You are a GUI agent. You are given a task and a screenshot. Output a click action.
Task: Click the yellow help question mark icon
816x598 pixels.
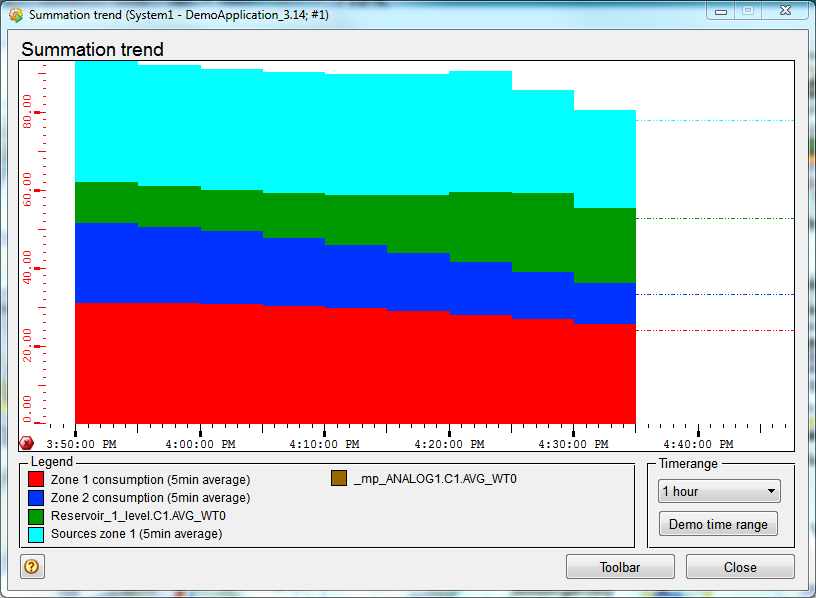click(32, 566)
